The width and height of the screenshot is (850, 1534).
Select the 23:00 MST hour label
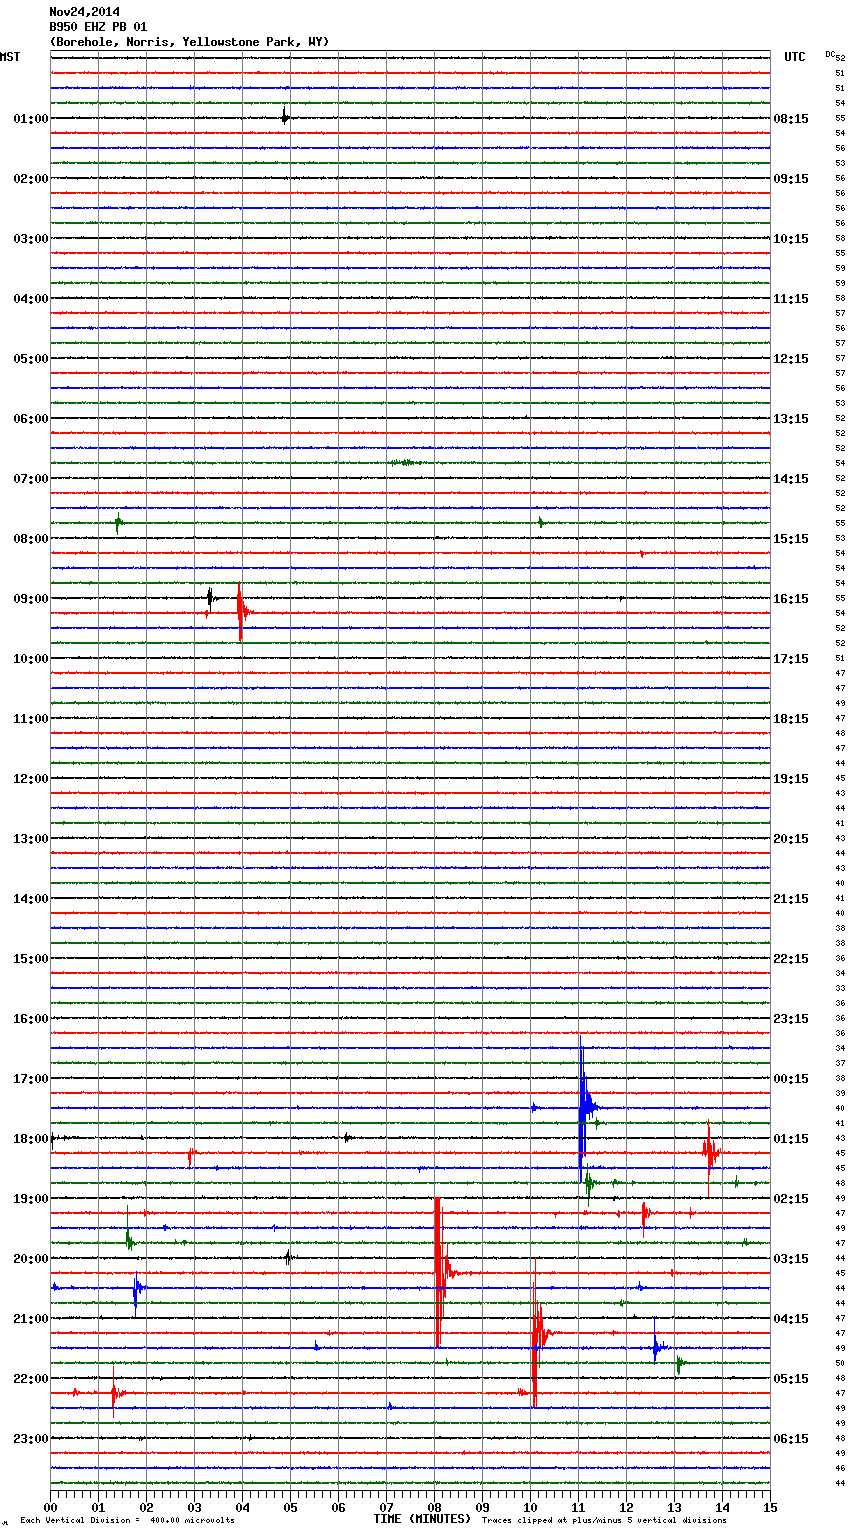(30, 1439)
